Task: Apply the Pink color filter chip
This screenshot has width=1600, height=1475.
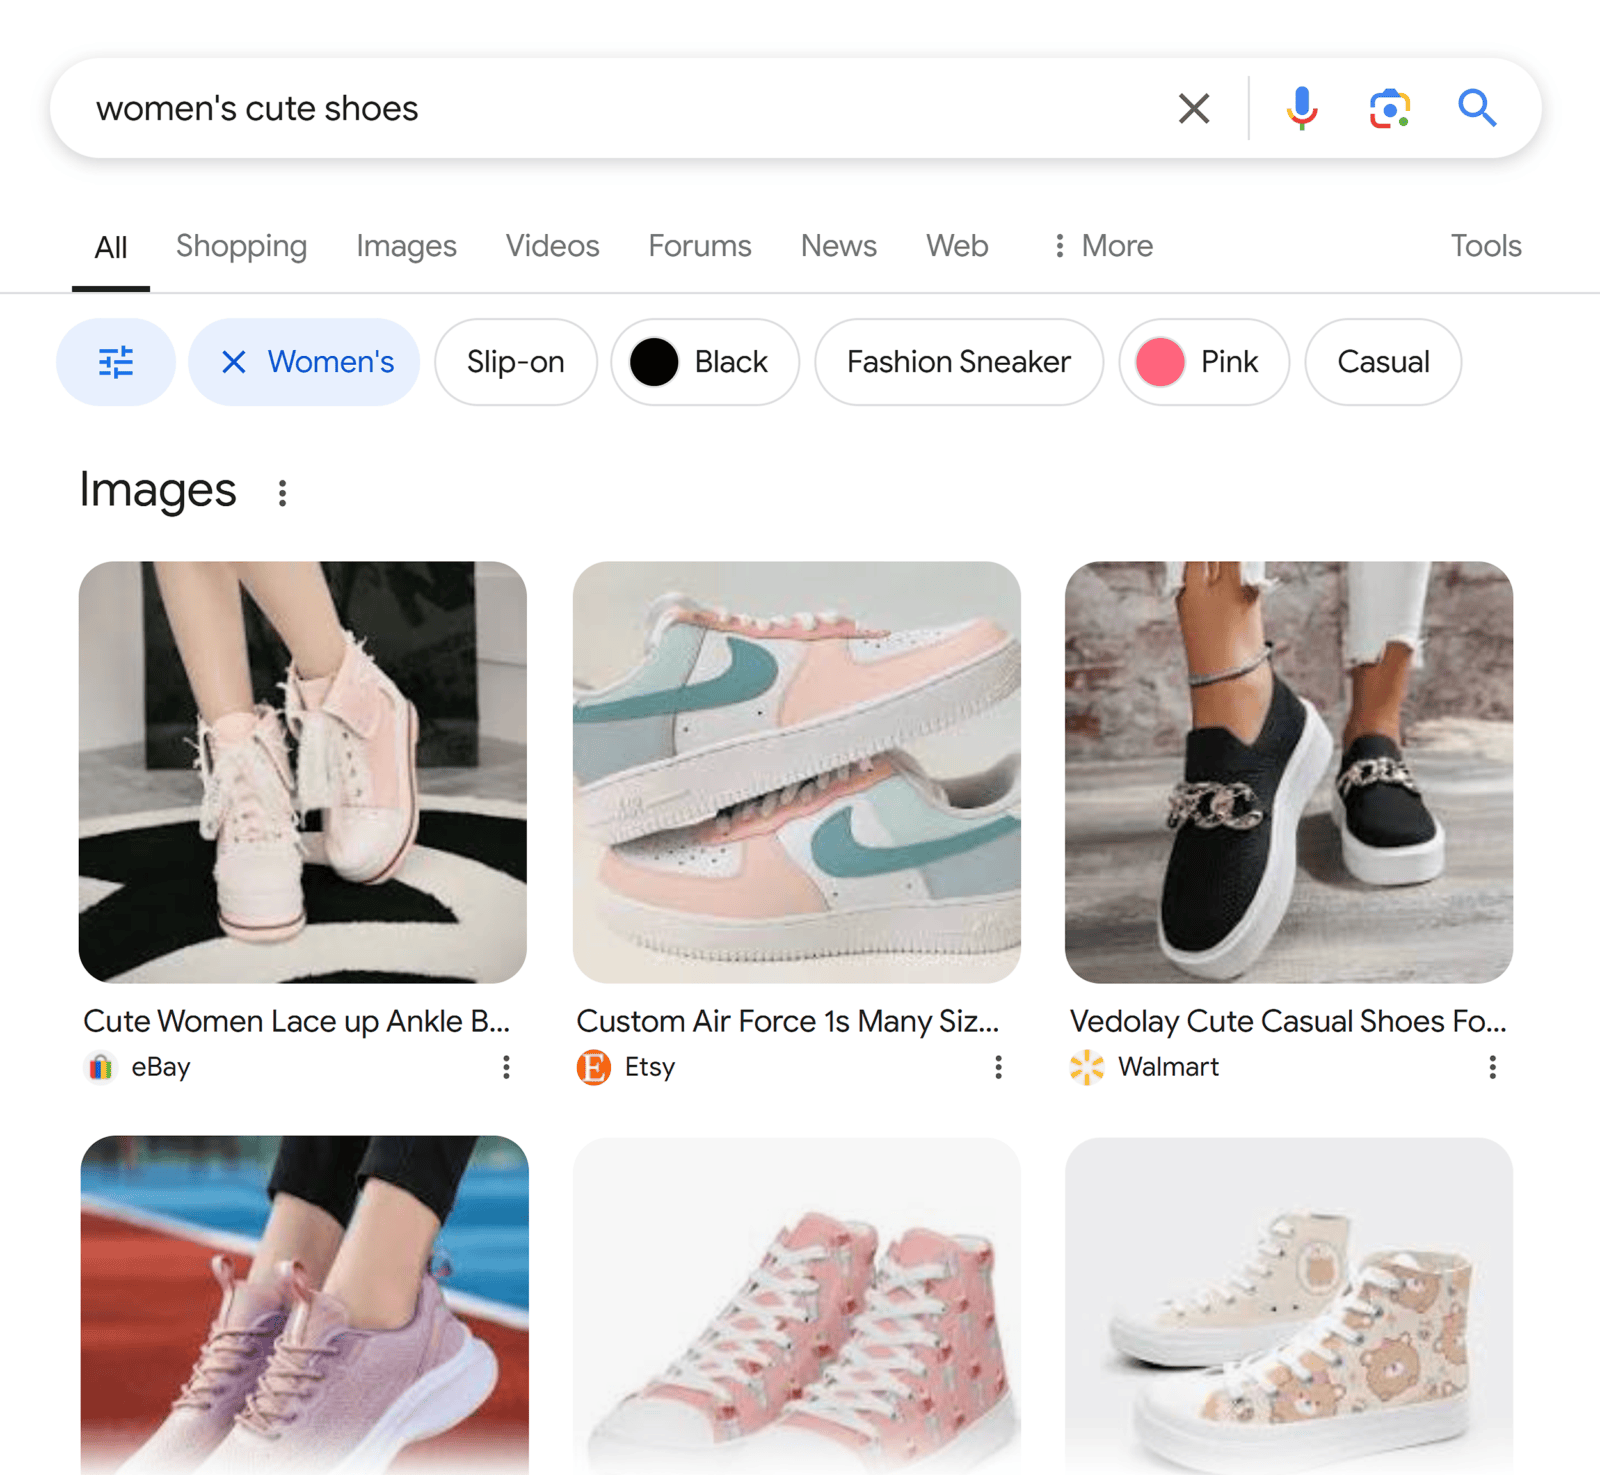Action: [x=1203, y=362]
